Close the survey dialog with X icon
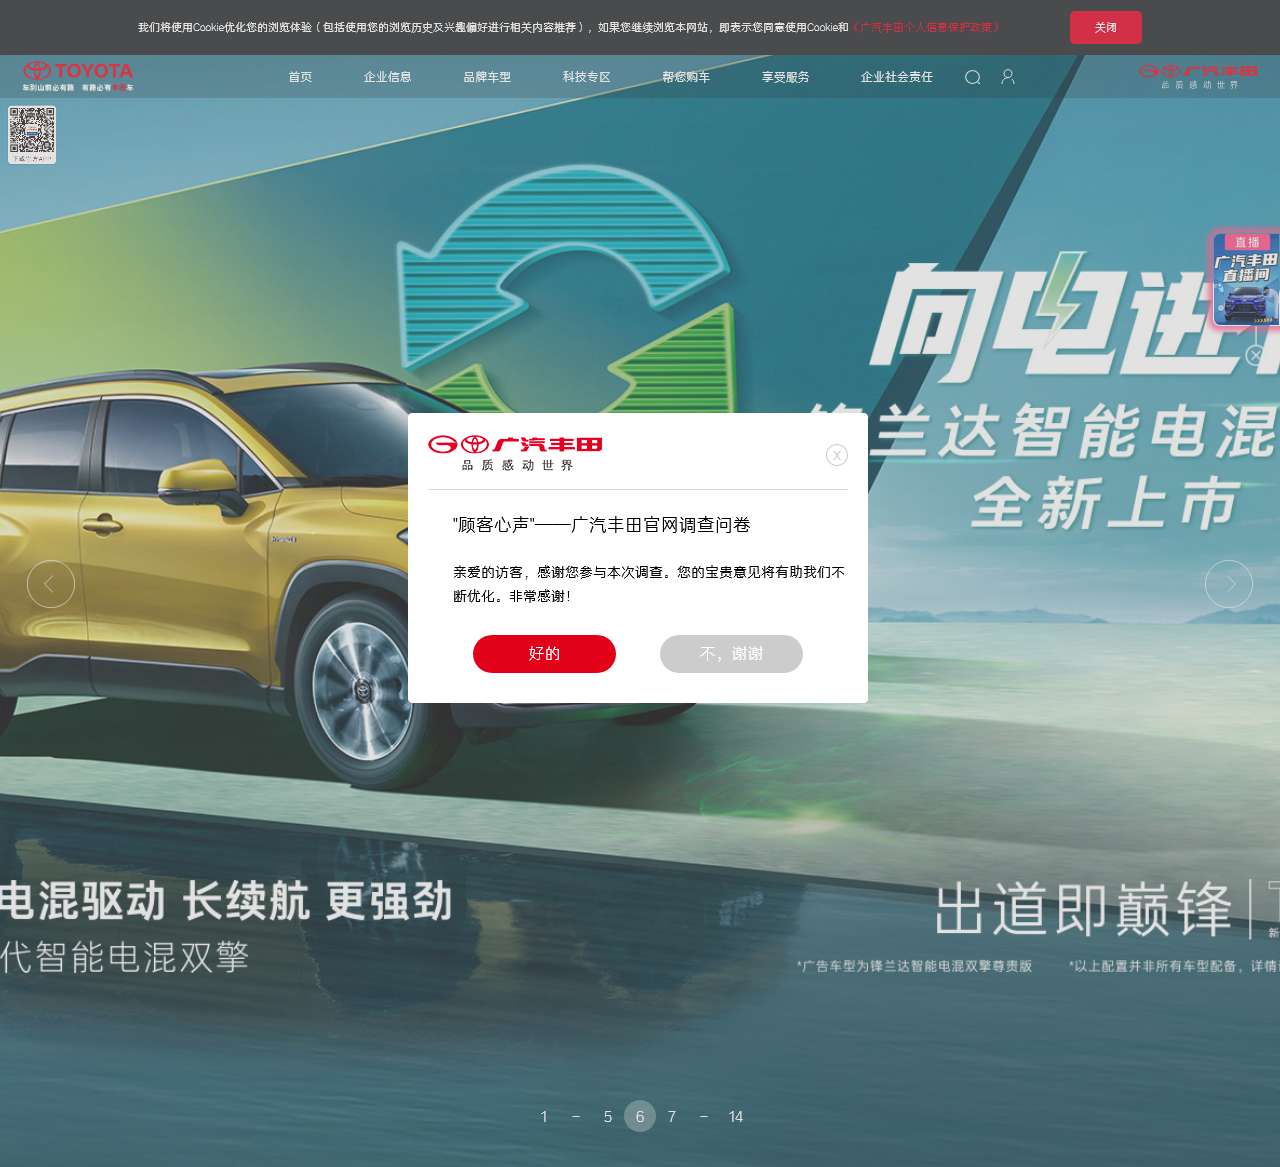 coord(837,455)
